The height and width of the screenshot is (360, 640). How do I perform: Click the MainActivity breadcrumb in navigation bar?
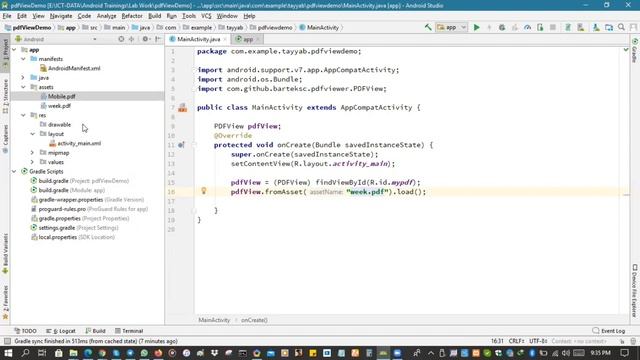coord(319,27)
